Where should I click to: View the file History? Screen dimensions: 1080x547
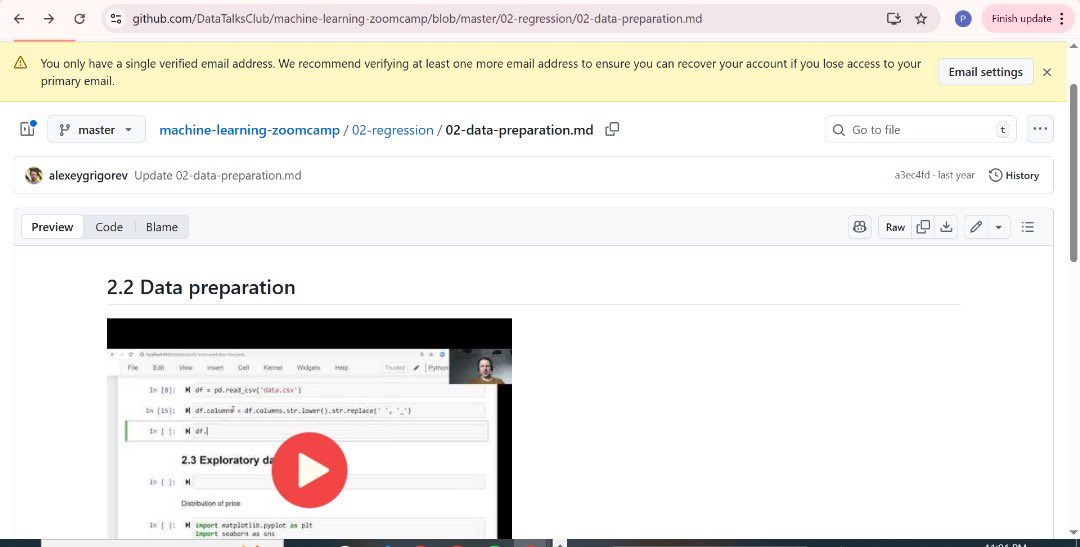point(1014,175)
